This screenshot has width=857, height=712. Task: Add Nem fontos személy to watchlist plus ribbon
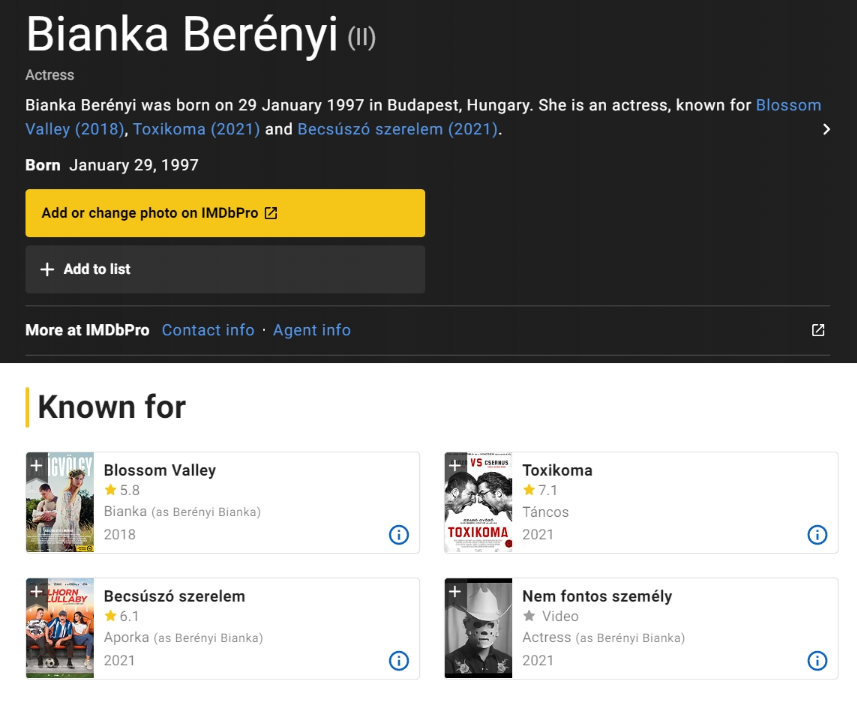[x=455, y=591]
